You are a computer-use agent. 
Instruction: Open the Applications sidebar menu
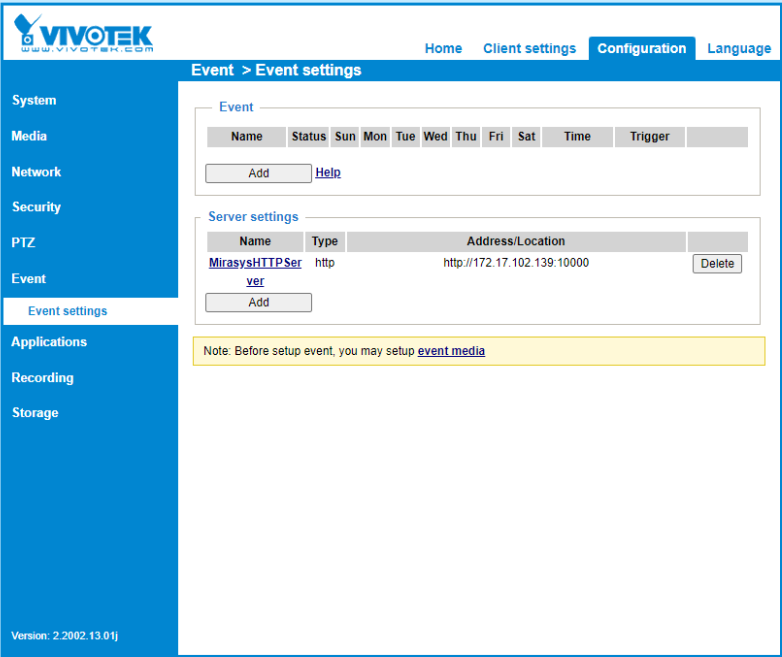click(49, 342)
